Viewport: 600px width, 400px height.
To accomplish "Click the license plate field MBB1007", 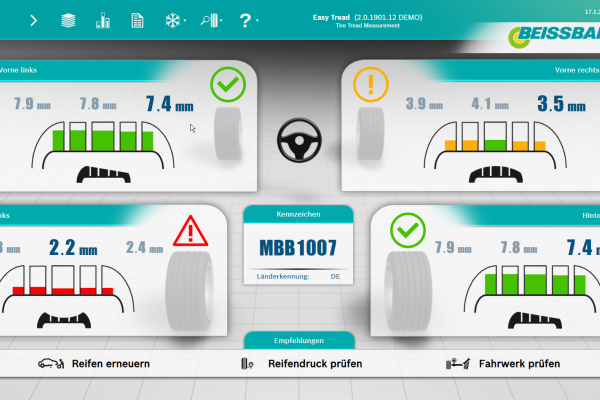I will click(x=299, y=247).
